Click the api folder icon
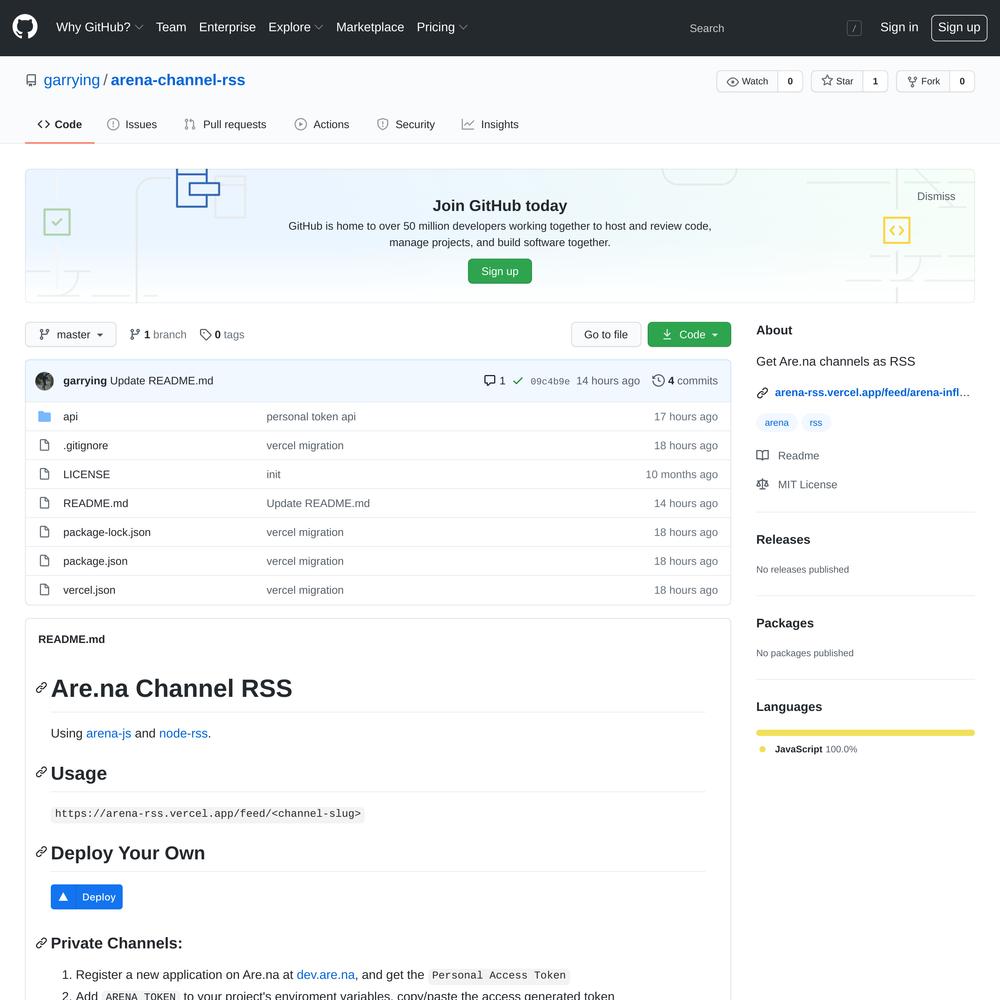Viewport: 1000px width, 1000px height. point(44,416)
